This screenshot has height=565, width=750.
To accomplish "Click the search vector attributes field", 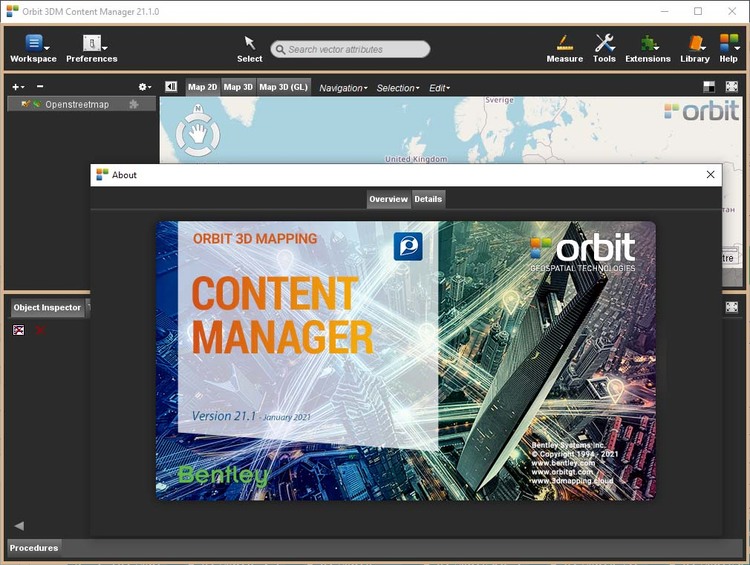I will (x=351, y=49).
